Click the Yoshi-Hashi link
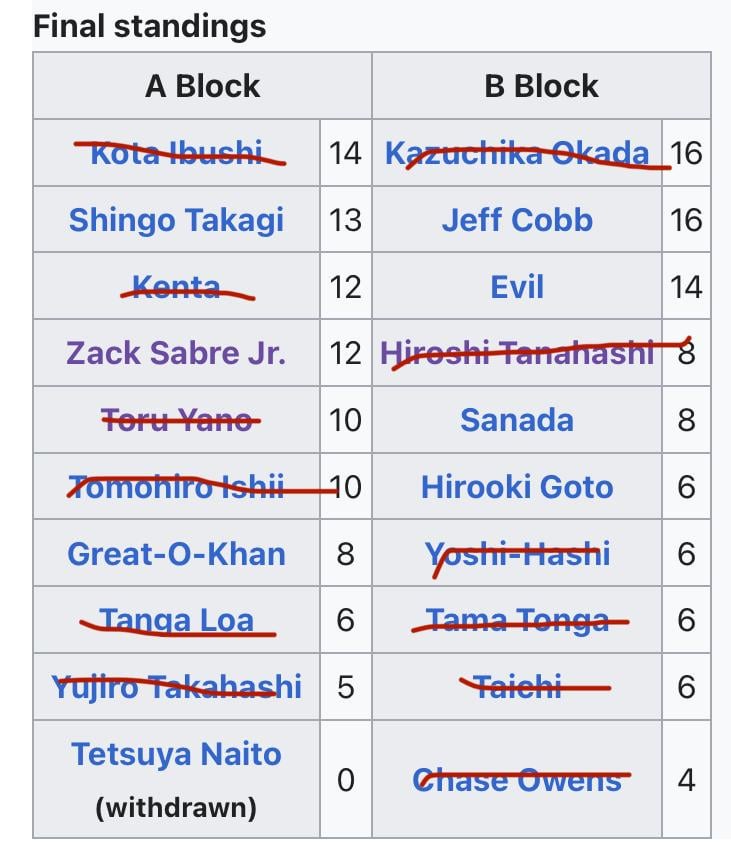Viewport: 731px width, 854px height. (x=516, y=554)
